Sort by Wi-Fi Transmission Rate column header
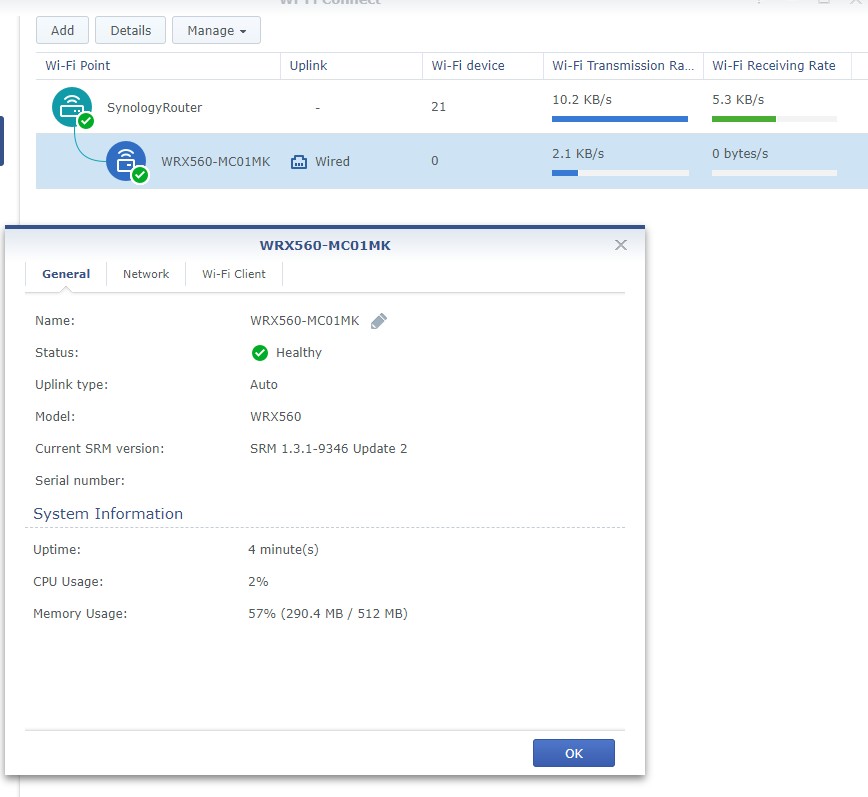The width and height of the screenshot is (868, 797). point(623,66)
